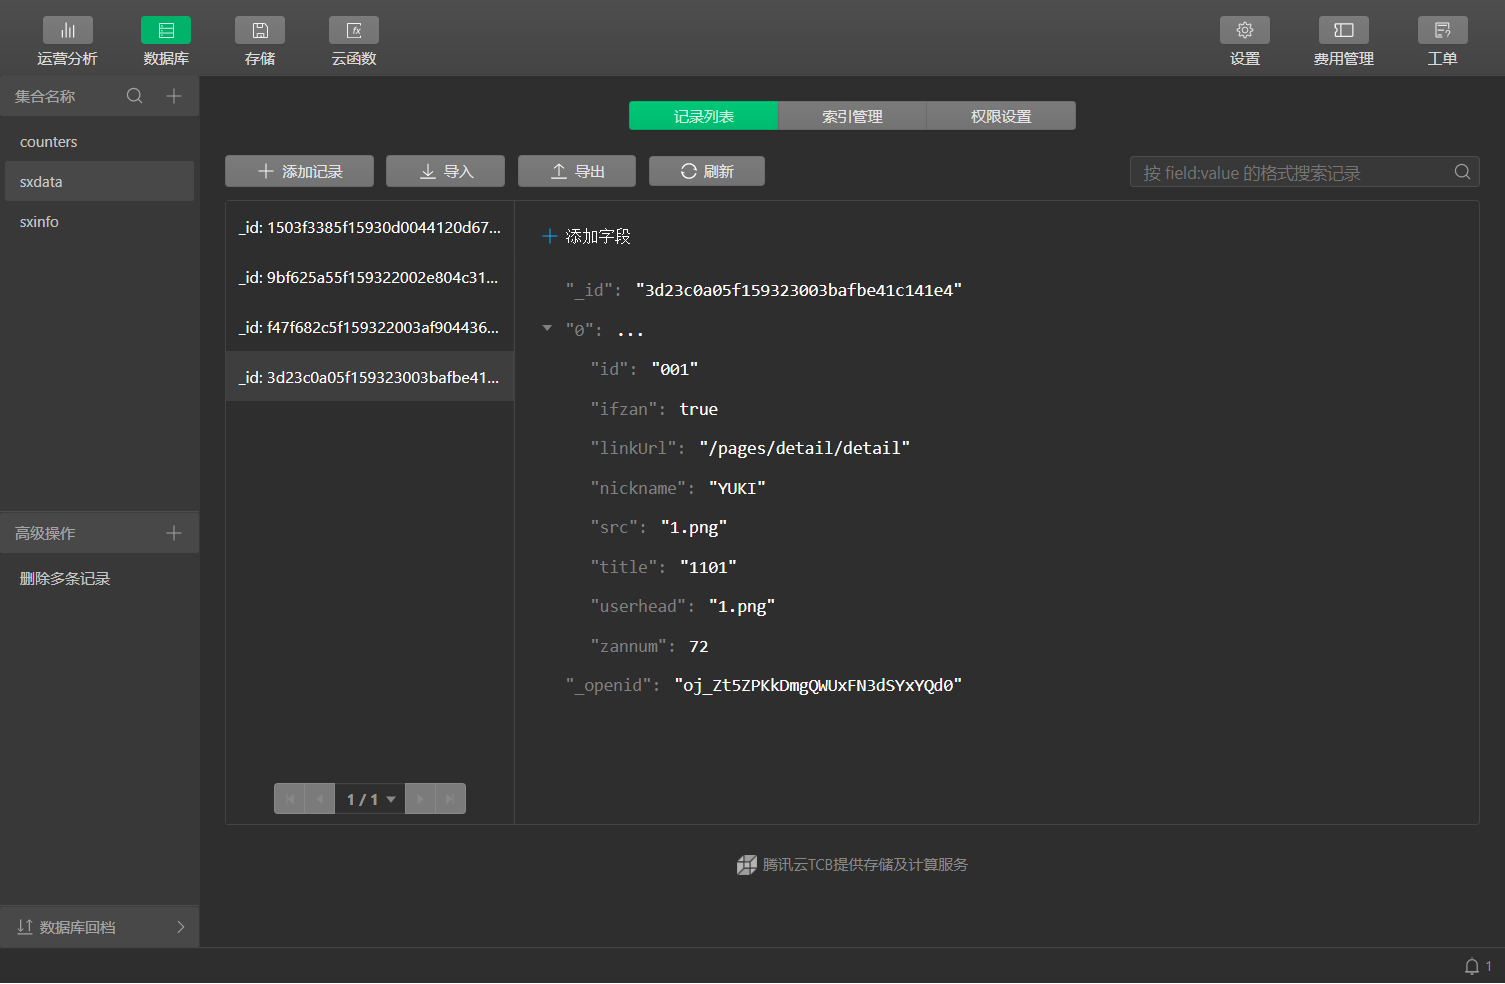Select record _id: 1503f3385f15930d...
This screenshot has height=984, width=1505.
(x=370, y=227)
